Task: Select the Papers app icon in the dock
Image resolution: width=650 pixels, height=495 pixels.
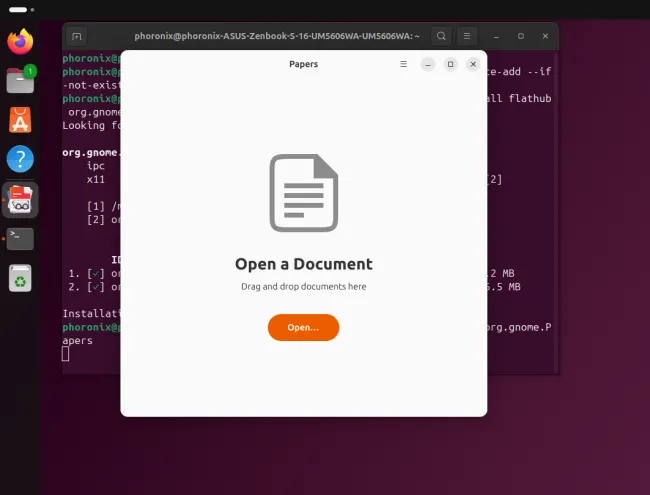Action: pyautogui.click(x=20, y=199)
